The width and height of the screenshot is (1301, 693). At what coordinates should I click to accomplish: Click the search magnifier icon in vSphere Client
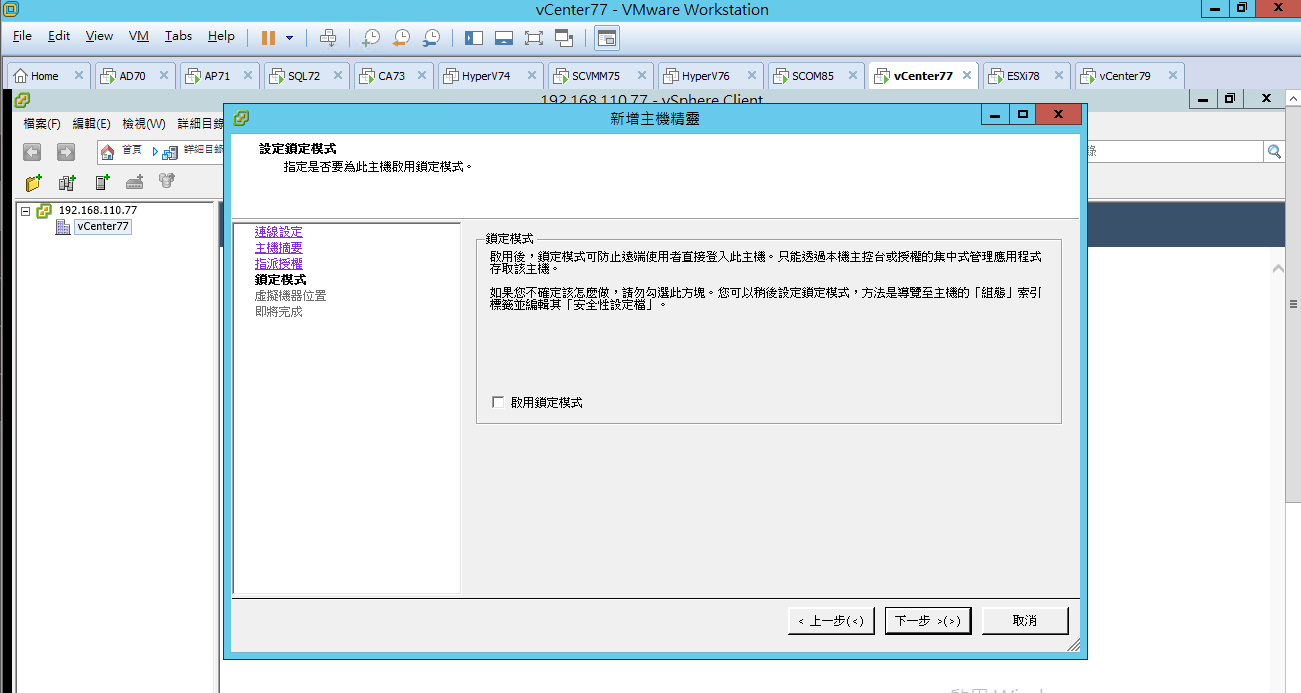click(x=1274, y=152)
